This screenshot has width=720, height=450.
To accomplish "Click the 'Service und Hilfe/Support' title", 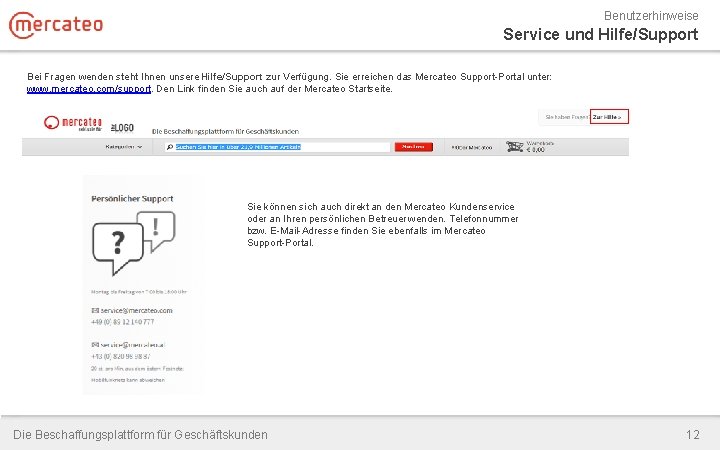I will [x=601, y=34].
